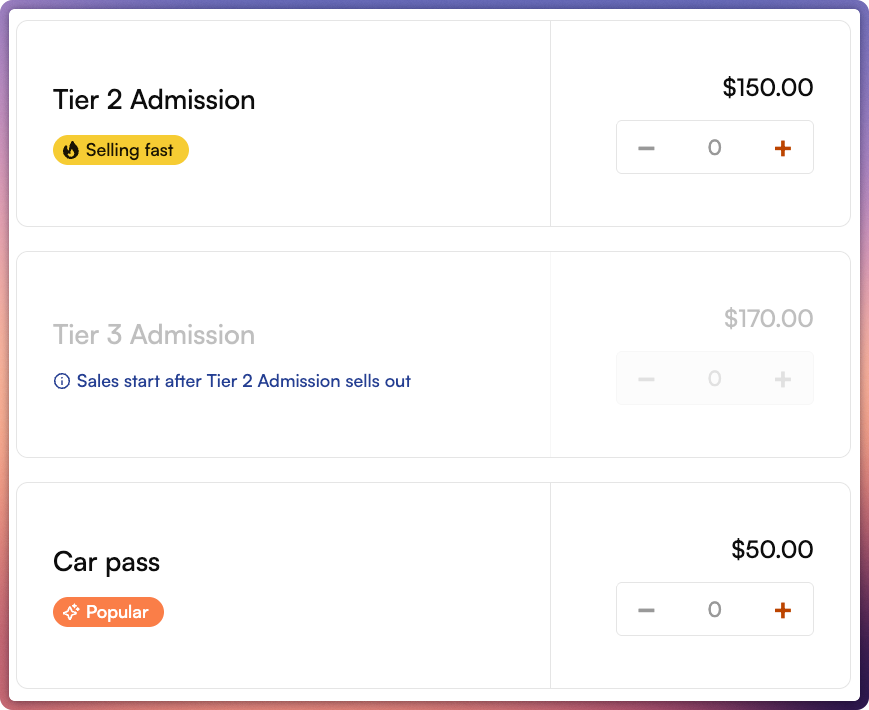
Task: Click the Sales start after Tier 2 notice
Action: [243, 381]
